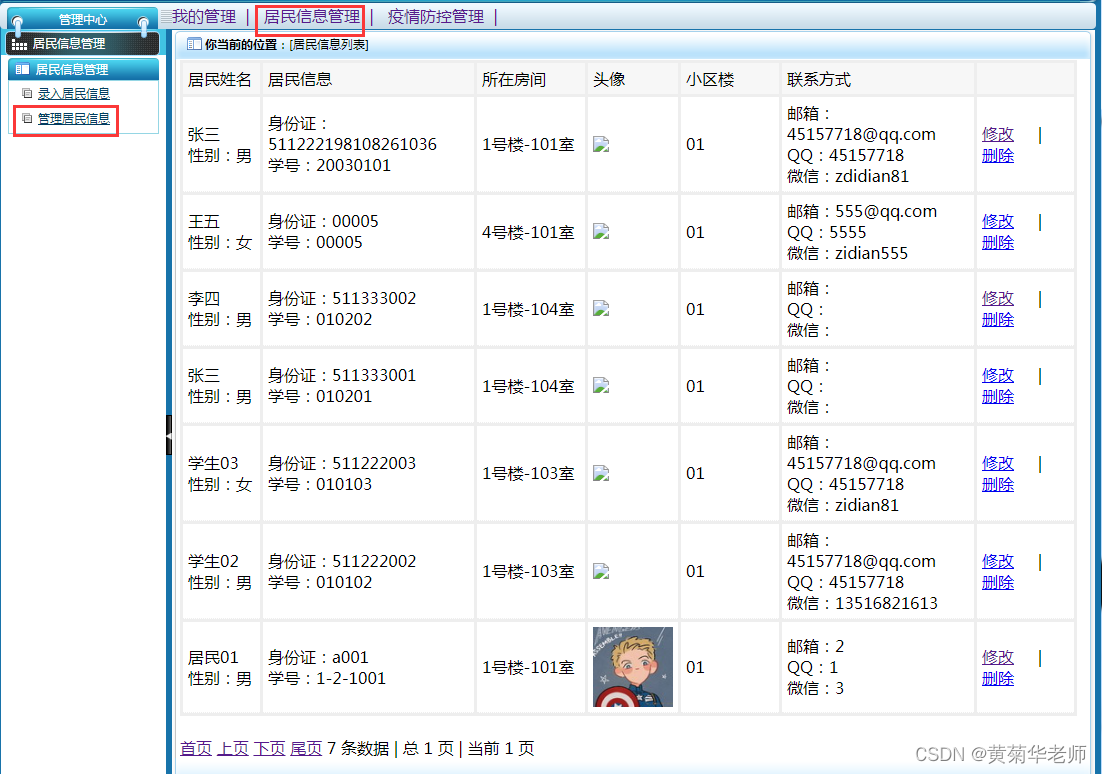1102x774 pixels.
Task: Delete the 居民01 record
Action: pos(997,678)
